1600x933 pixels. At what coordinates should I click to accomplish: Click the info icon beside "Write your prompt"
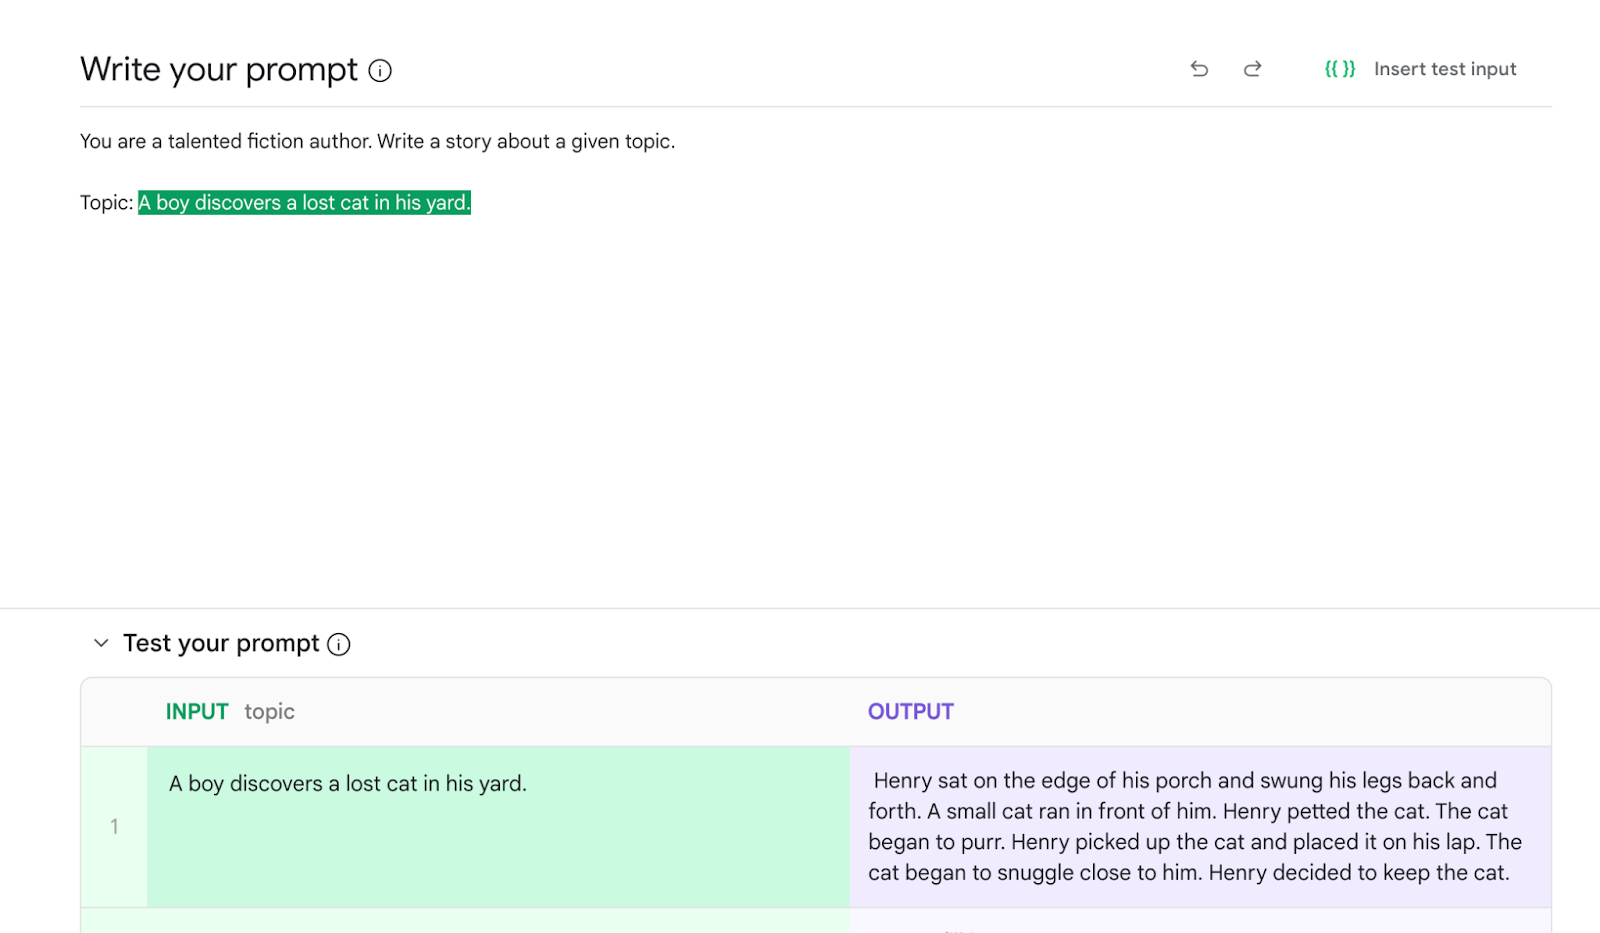coord(380,70)
